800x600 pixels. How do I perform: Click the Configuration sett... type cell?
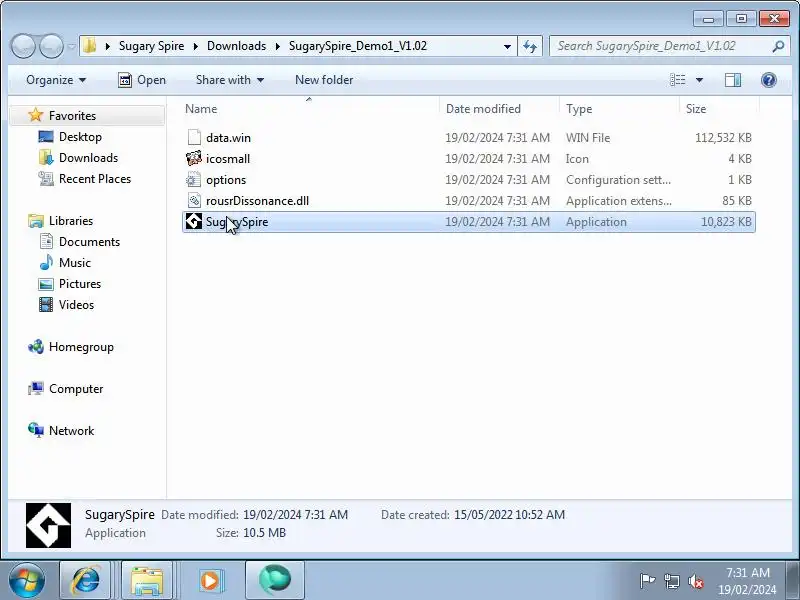click(618, 180)
